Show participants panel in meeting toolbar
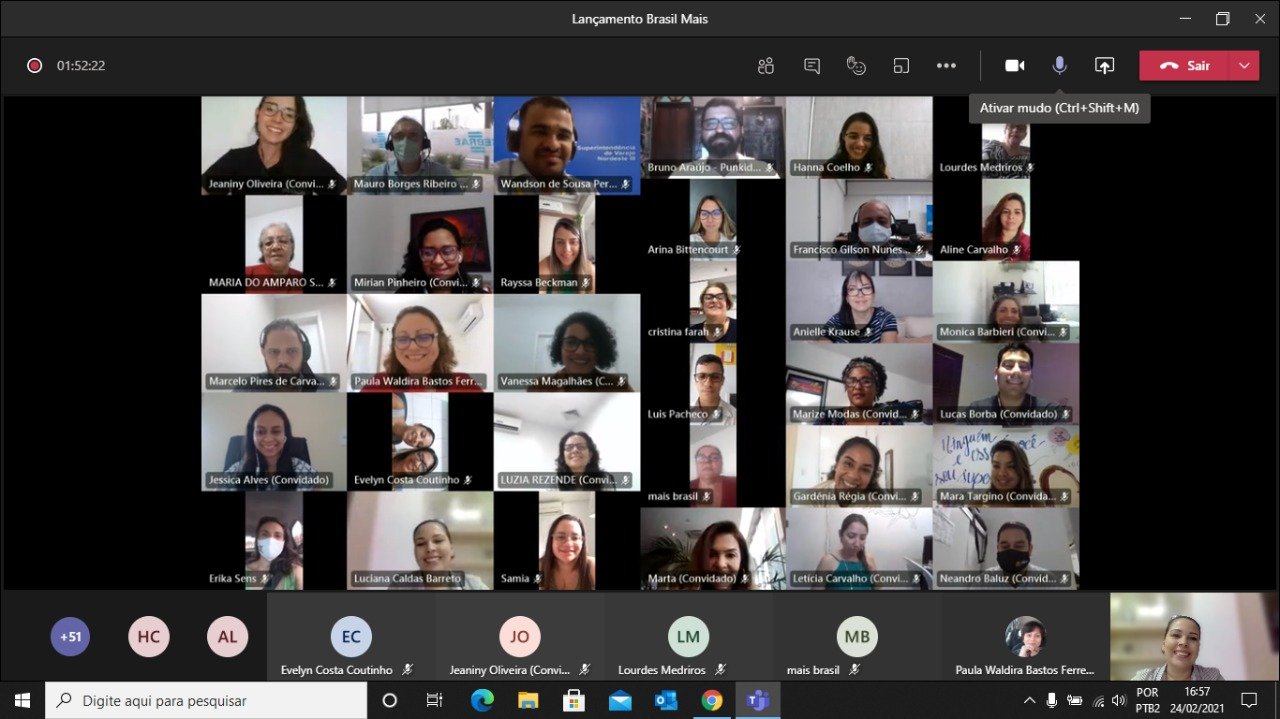Viewport: 1280px width, 719px height. coord(766,66)
